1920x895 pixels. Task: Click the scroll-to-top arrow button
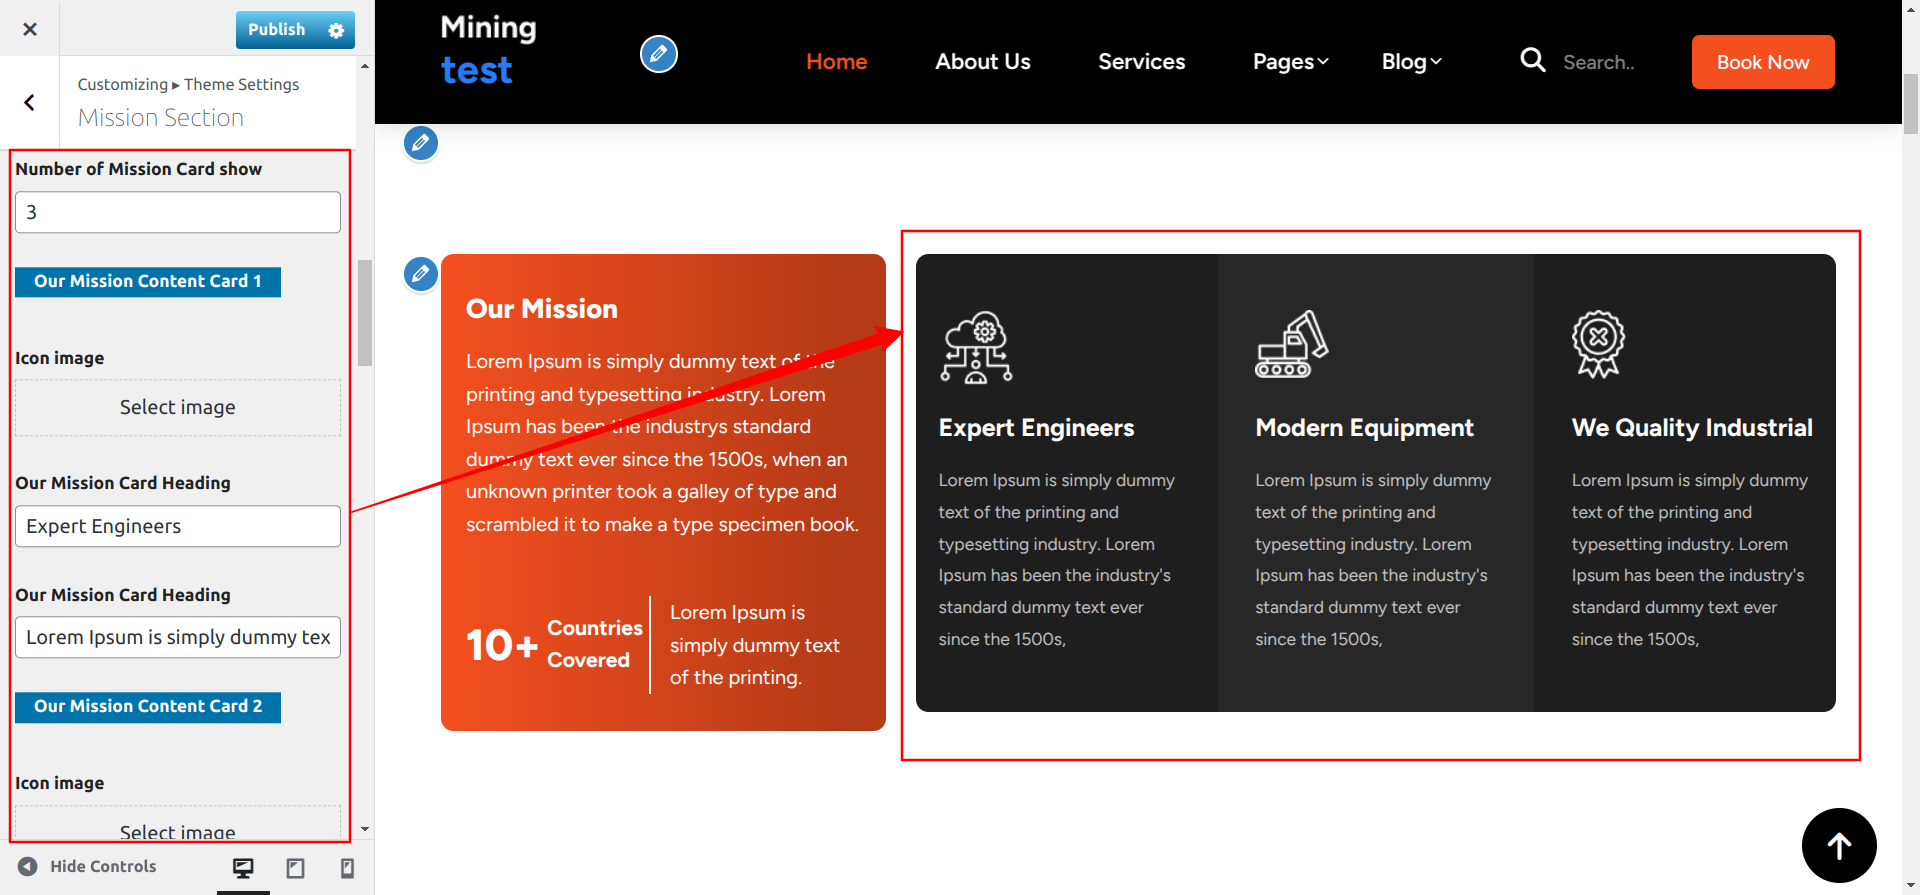pyautogui.click(x=1838, y=845)
